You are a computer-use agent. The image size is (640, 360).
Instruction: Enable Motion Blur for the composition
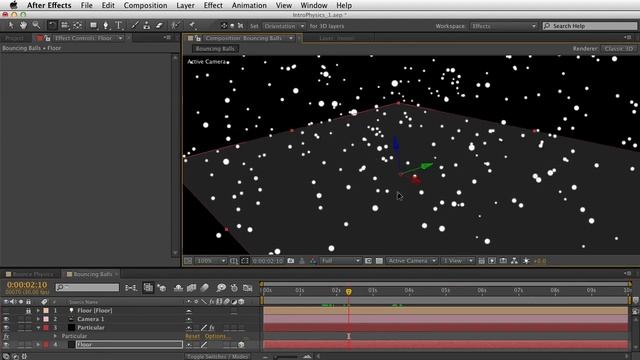tap(204, 288)
